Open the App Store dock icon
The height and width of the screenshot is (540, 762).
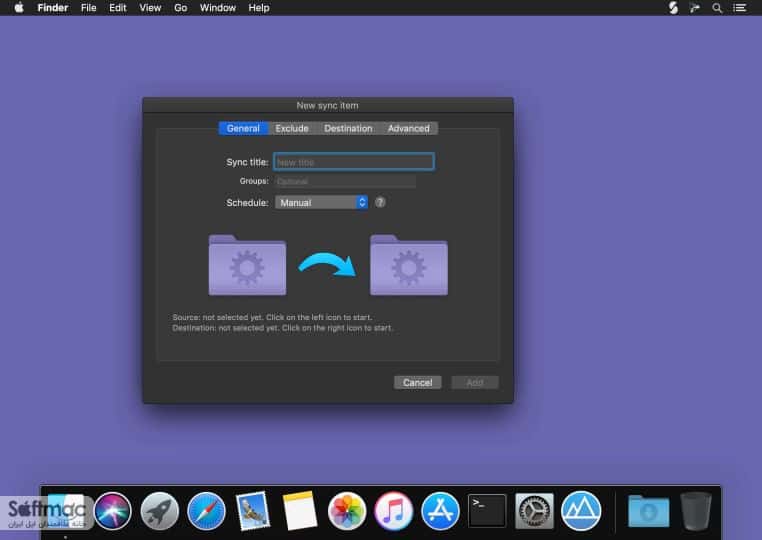pyautogui.click(x=440, y=511)
